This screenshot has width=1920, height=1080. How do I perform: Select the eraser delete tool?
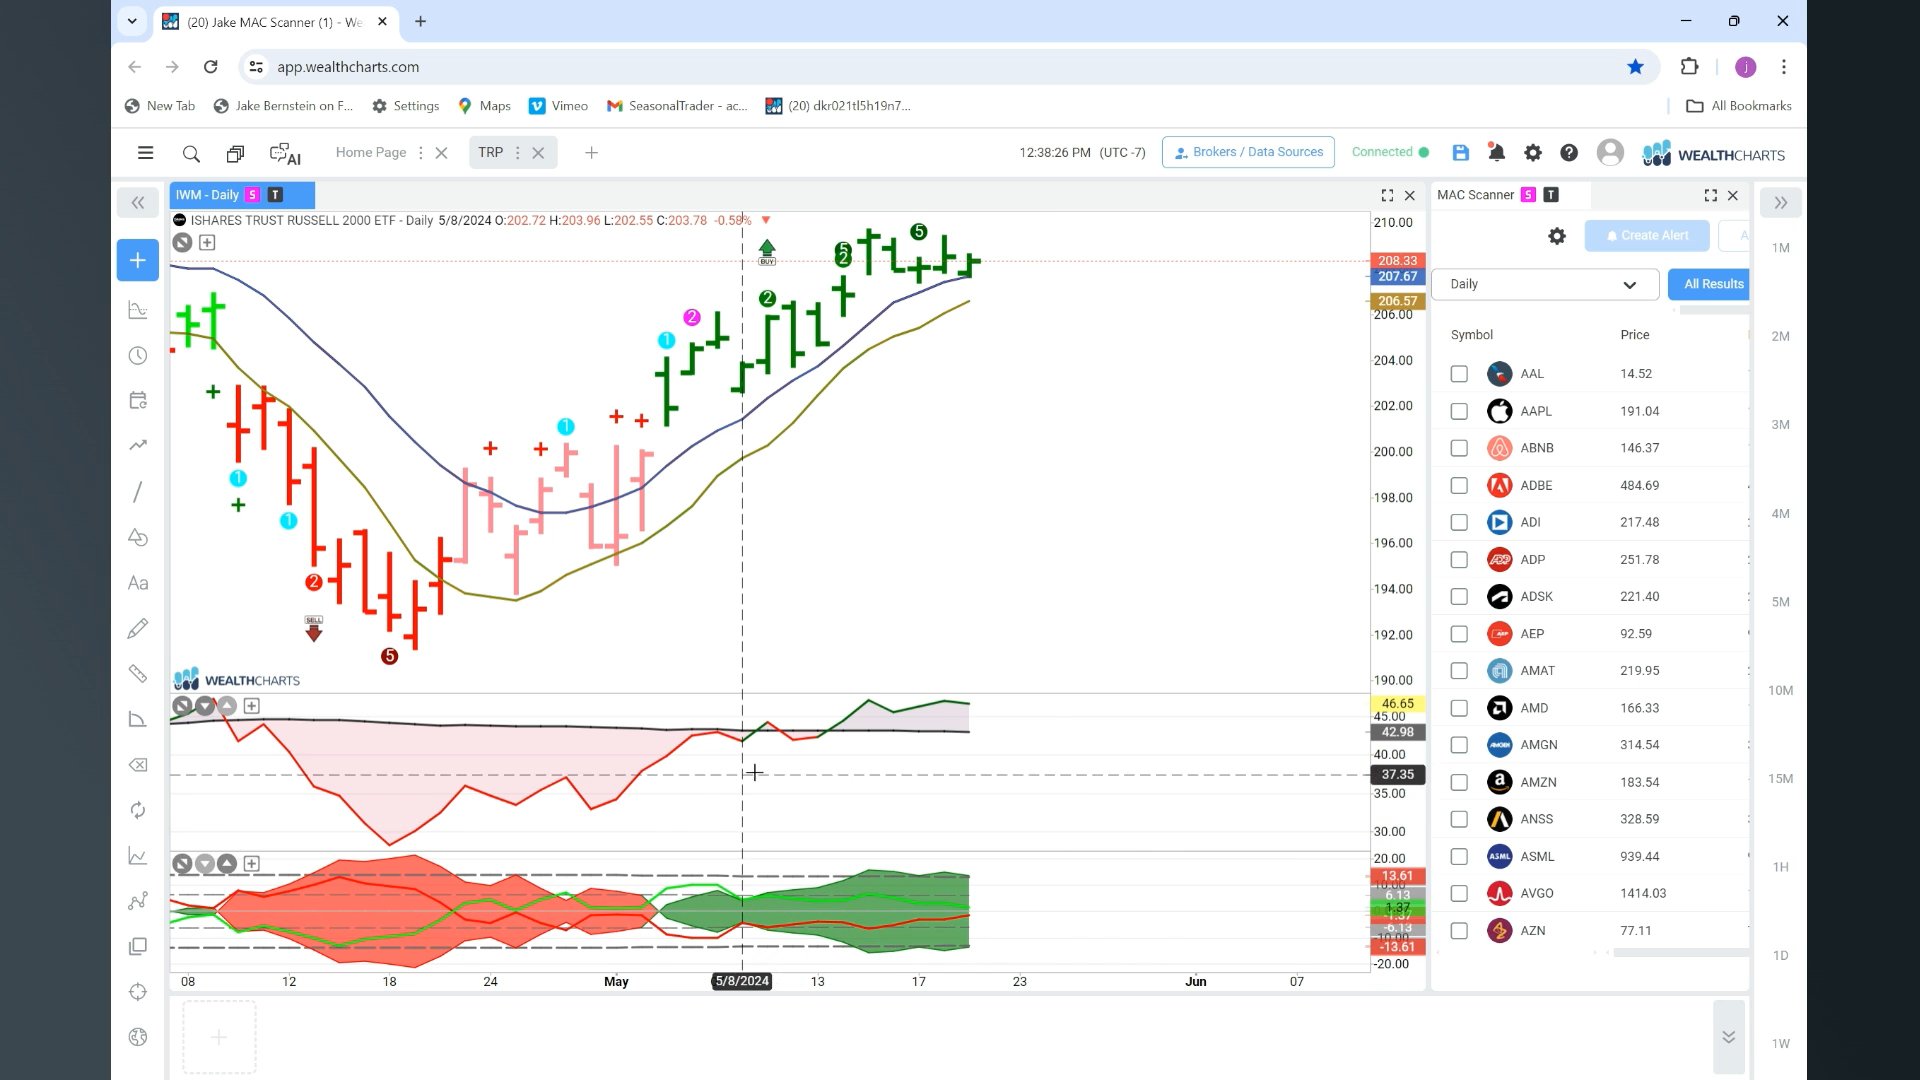coord(138,765)
